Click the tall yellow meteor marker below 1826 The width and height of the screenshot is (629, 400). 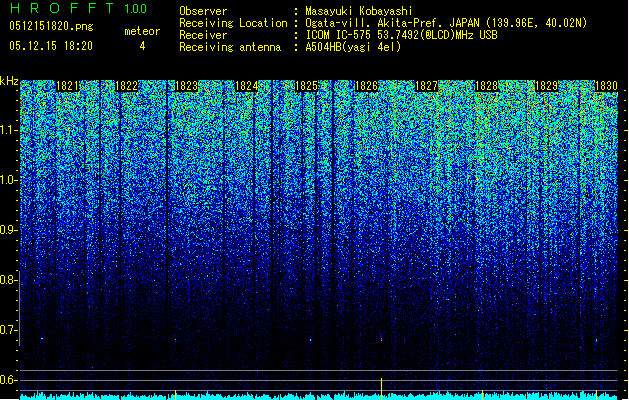[x=381, y=388]
